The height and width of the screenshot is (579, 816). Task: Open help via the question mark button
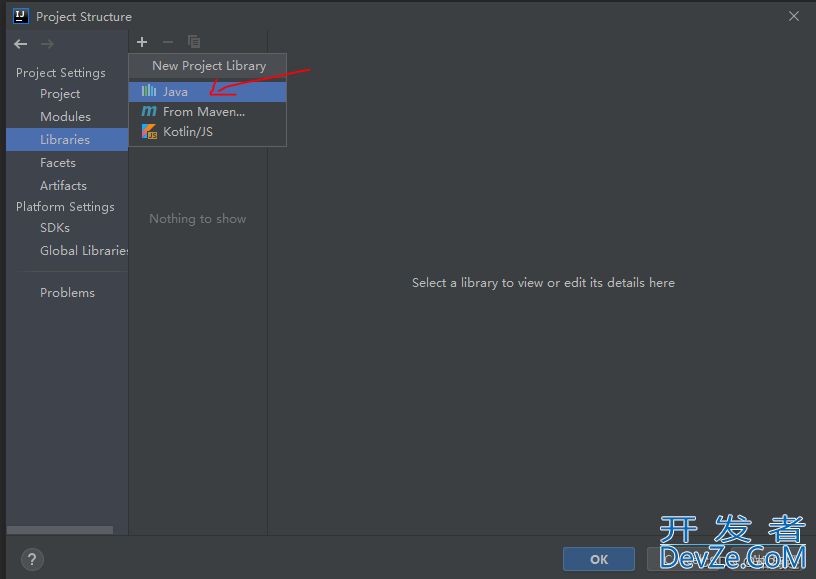coord(32,560)
